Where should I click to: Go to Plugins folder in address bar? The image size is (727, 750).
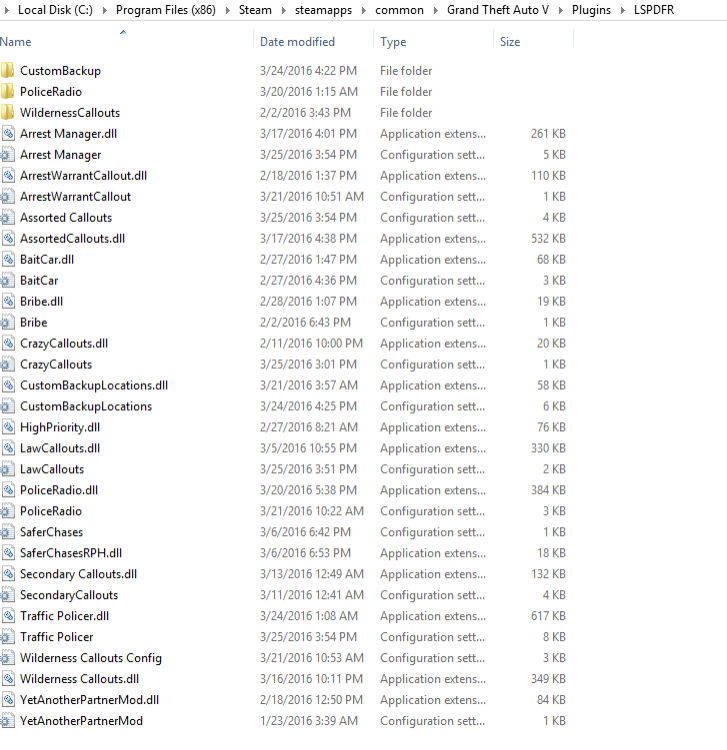coord(591,10)
